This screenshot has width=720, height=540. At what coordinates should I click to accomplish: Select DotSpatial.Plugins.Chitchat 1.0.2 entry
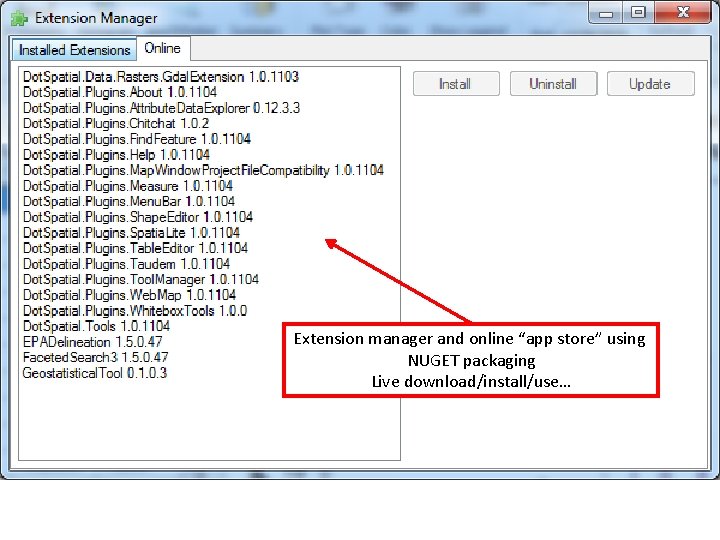coord(116,124)
